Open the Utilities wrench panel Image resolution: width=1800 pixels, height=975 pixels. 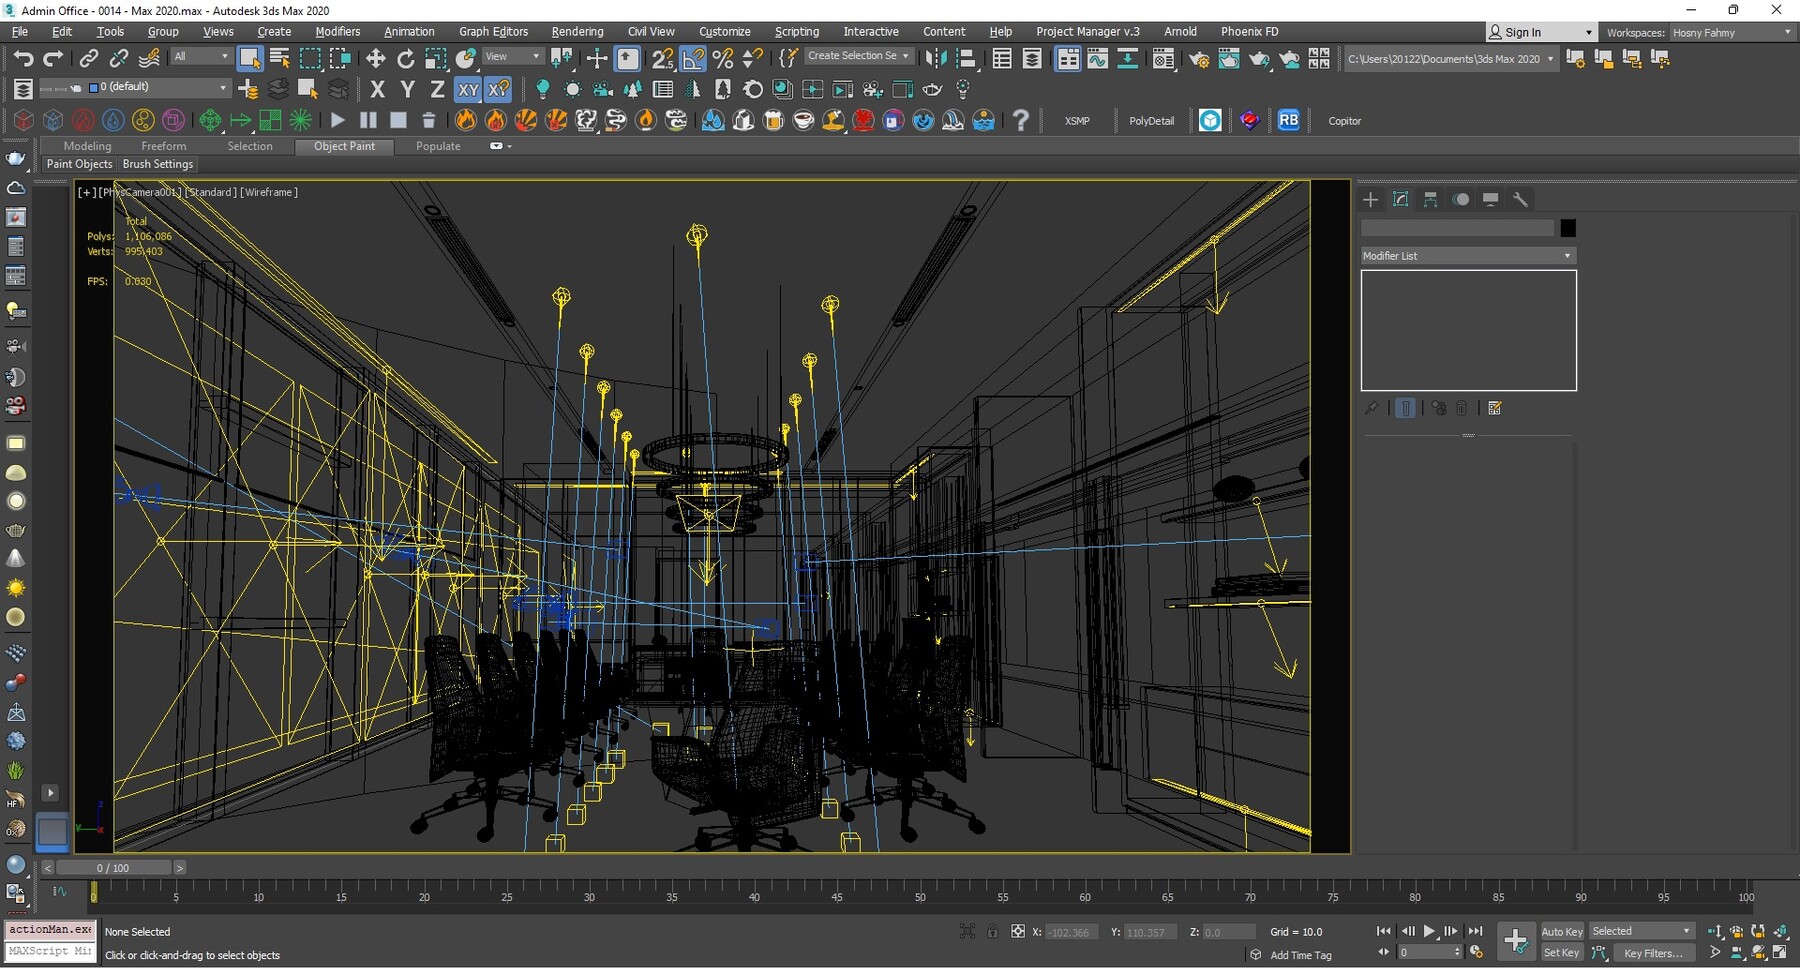tap(1520, 200)
